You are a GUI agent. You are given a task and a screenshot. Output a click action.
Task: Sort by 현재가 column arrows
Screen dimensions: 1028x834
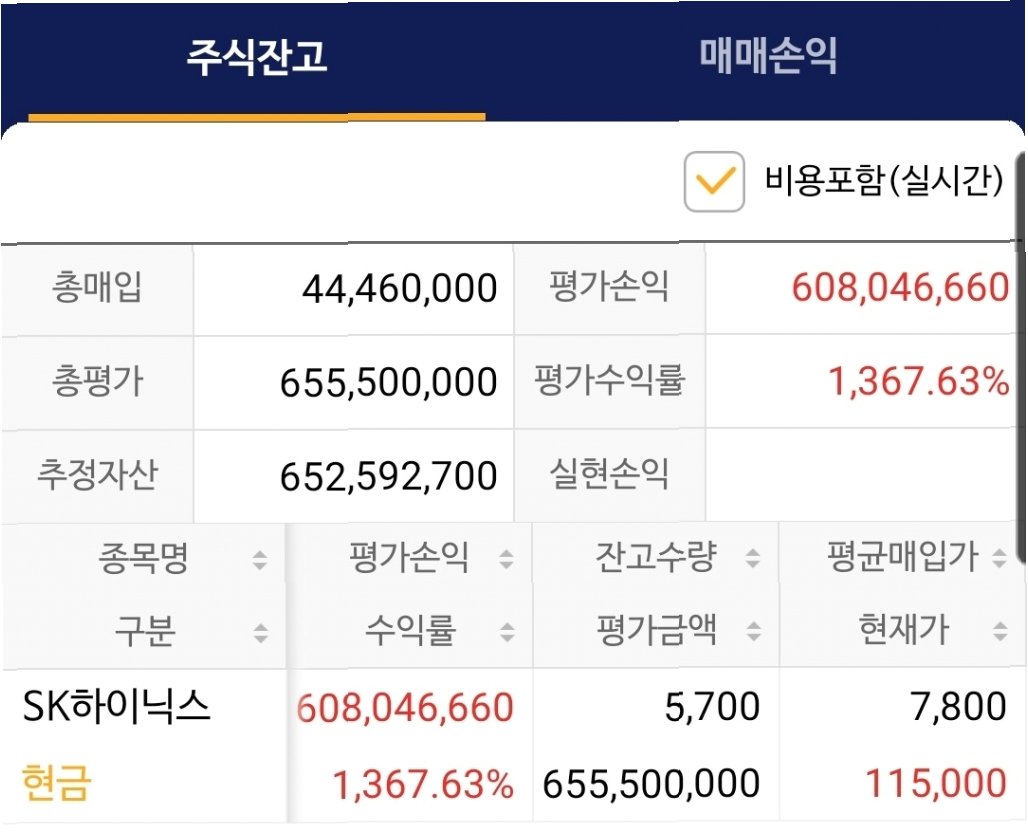point(1000,631)
